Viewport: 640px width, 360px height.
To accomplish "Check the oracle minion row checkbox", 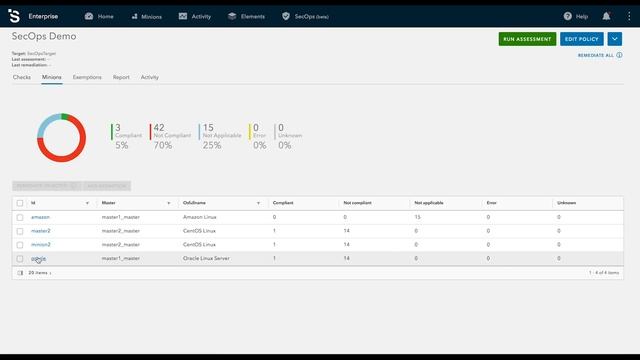I will pos(20,259).
